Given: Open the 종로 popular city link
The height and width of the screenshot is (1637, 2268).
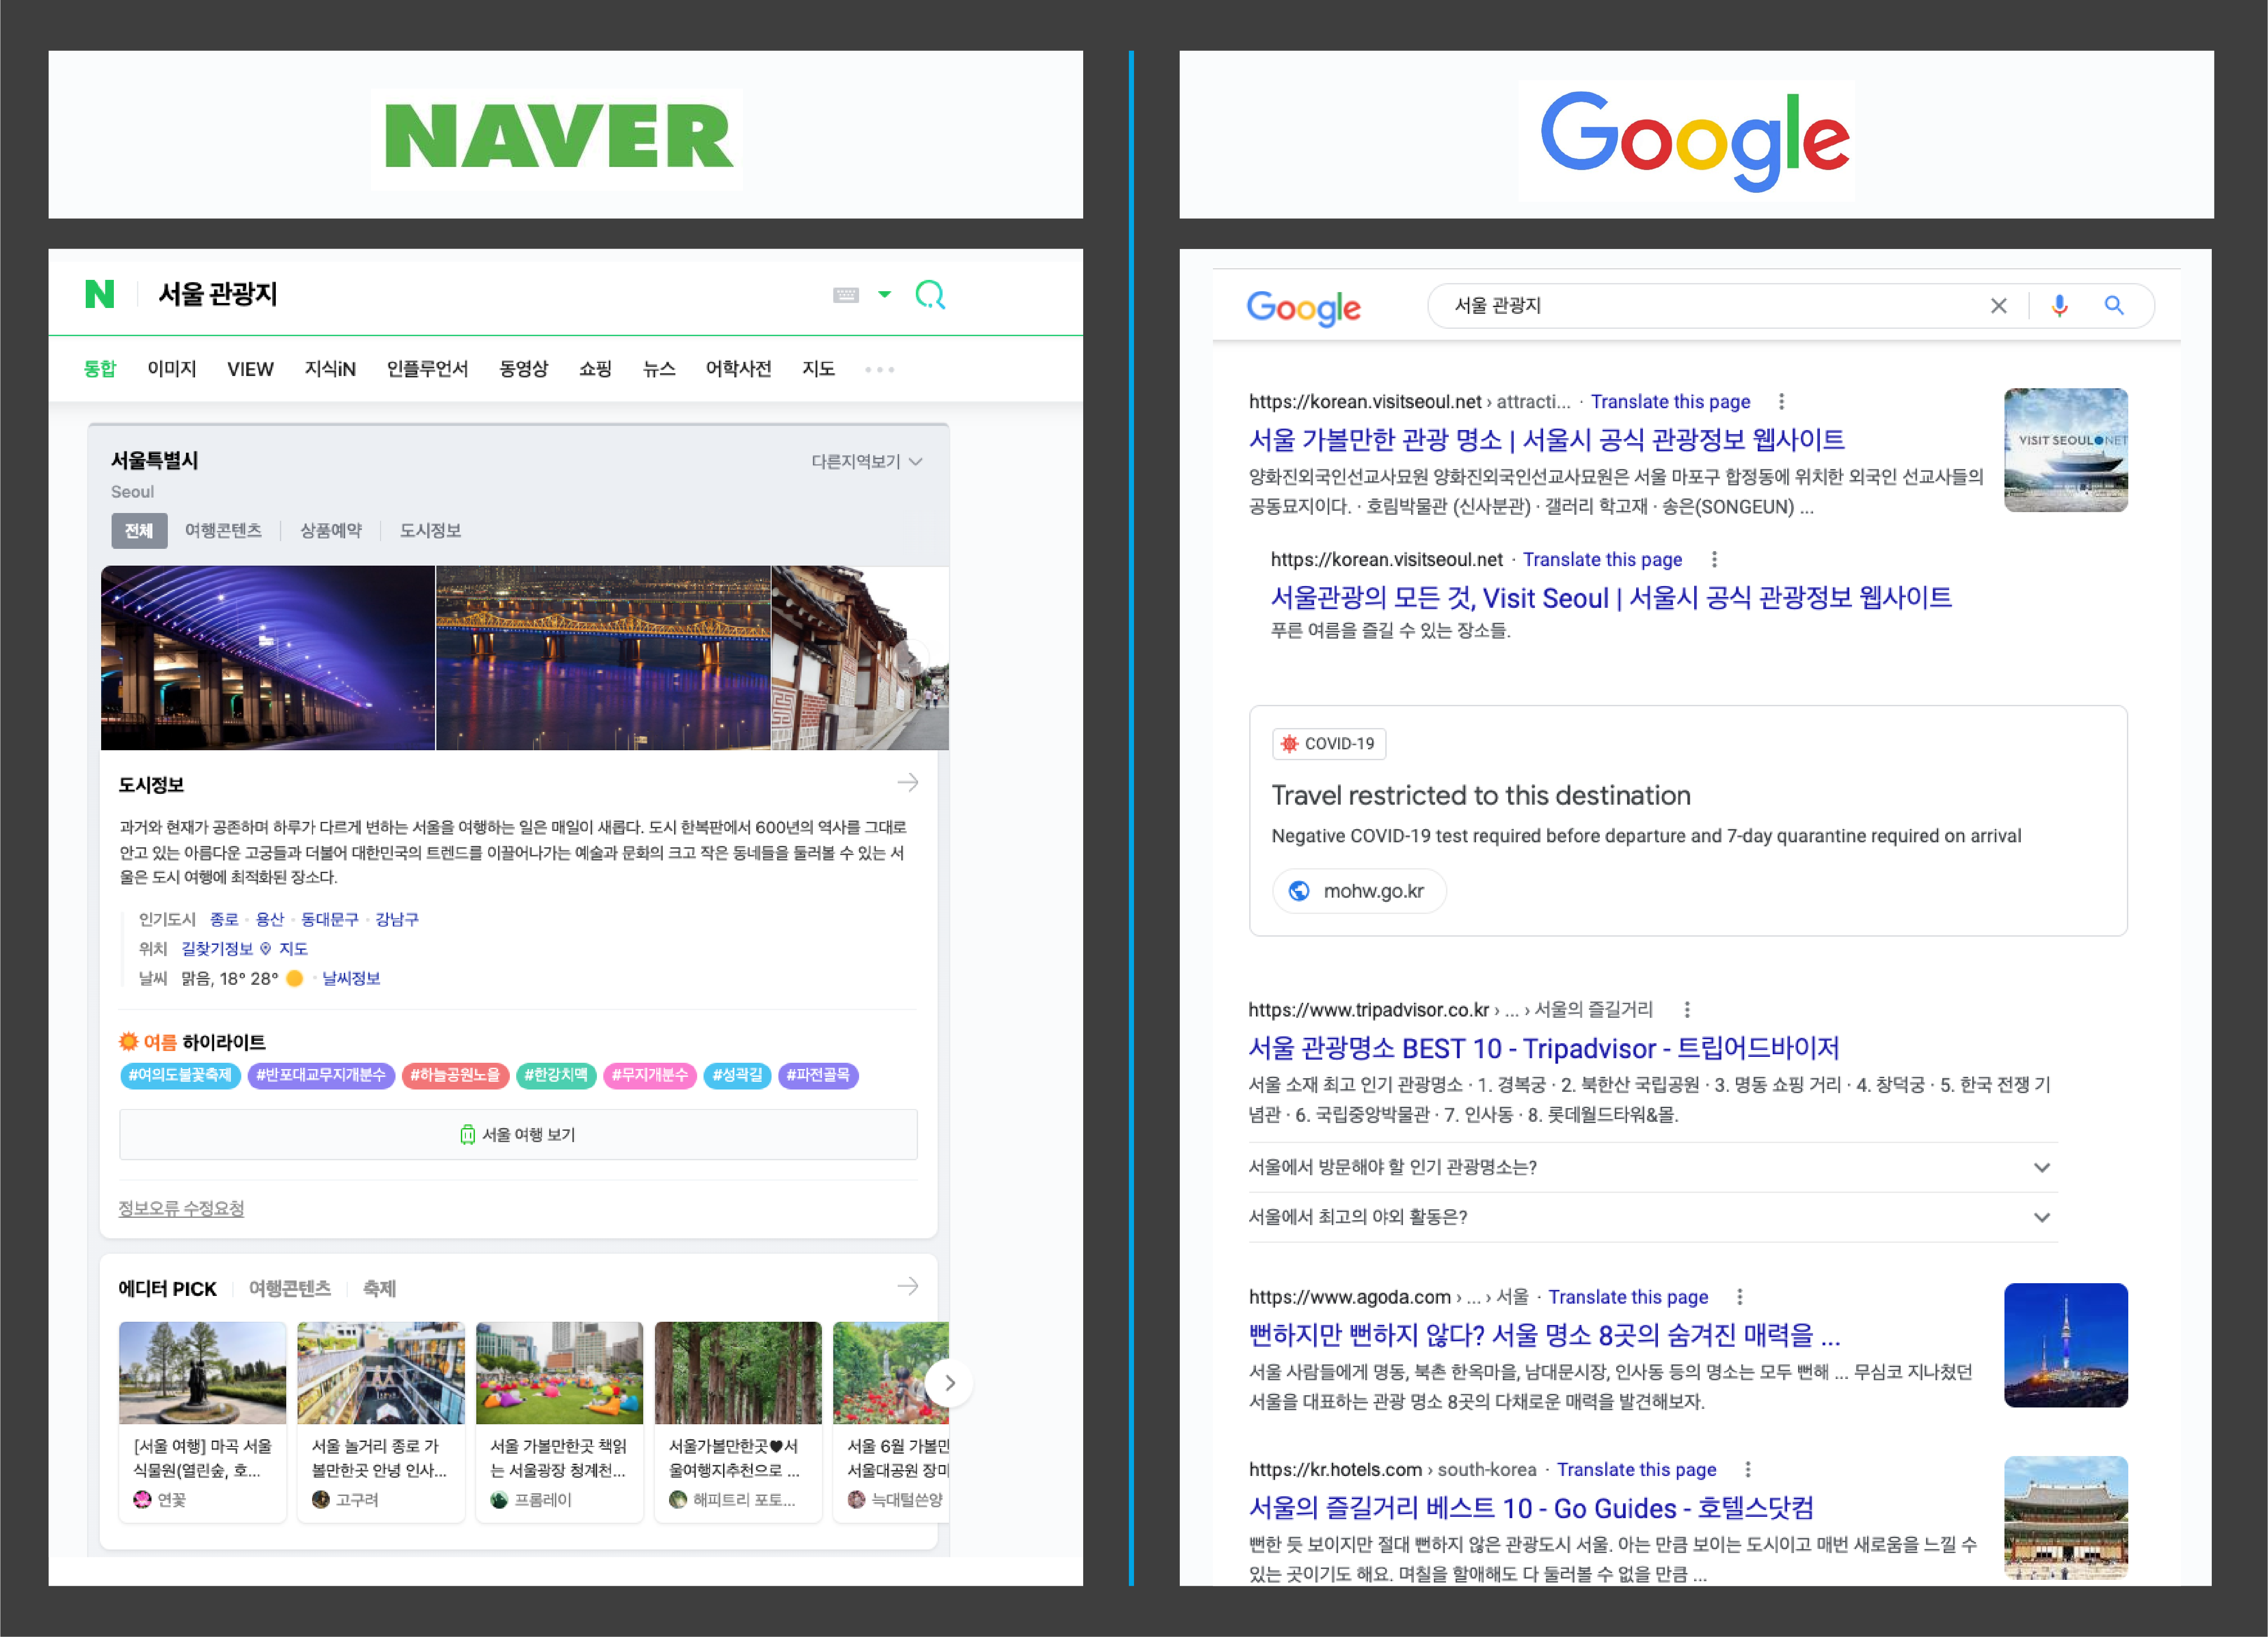Looking at the screenshot, I should coord(224,919).
